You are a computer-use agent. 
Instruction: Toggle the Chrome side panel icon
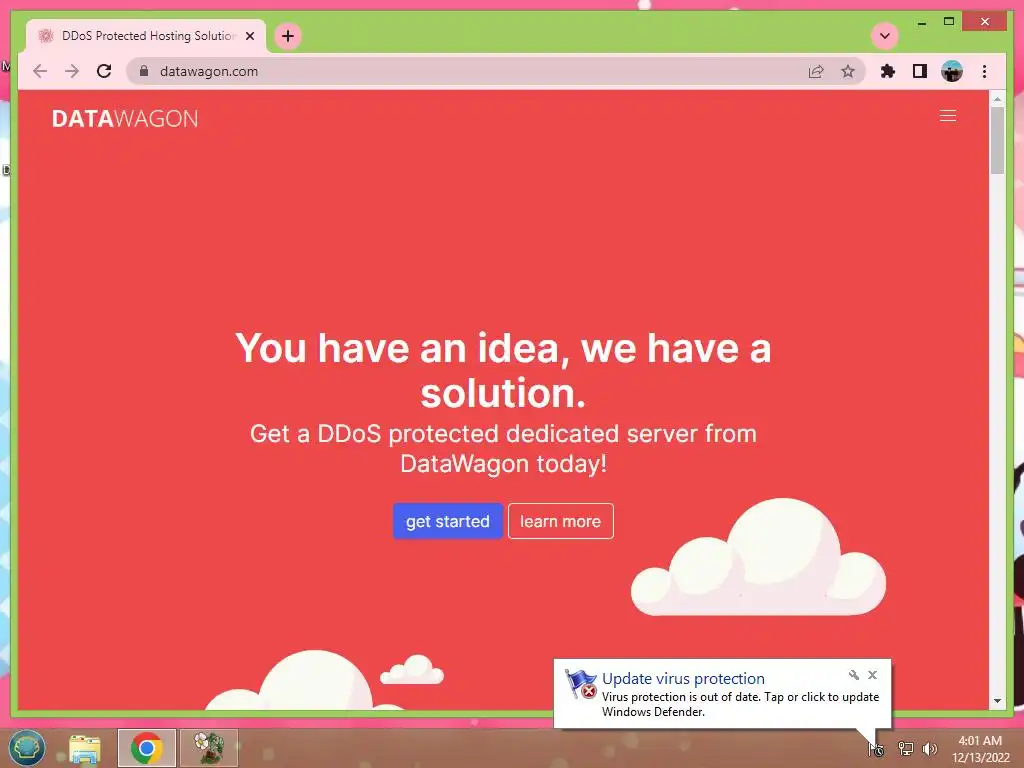(920, 71)
